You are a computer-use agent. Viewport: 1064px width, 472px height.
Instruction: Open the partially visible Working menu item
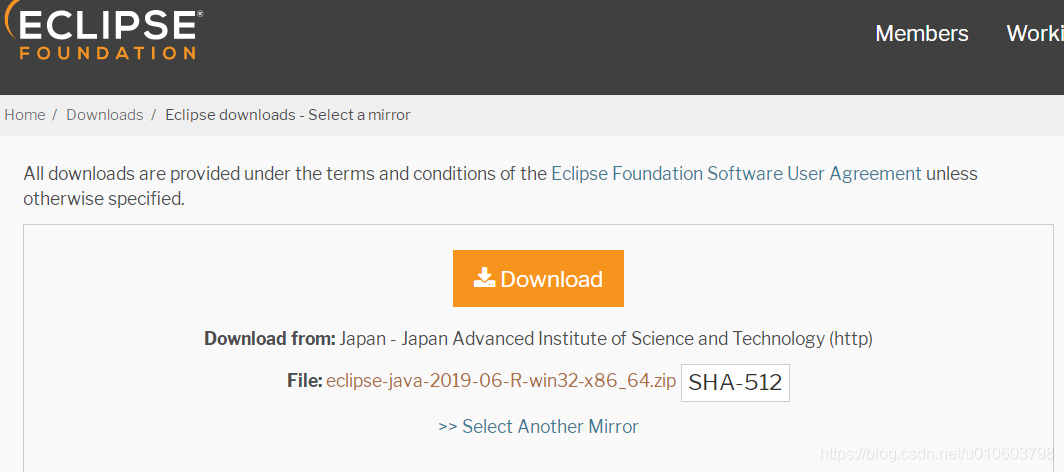(x=1035, y=33)
